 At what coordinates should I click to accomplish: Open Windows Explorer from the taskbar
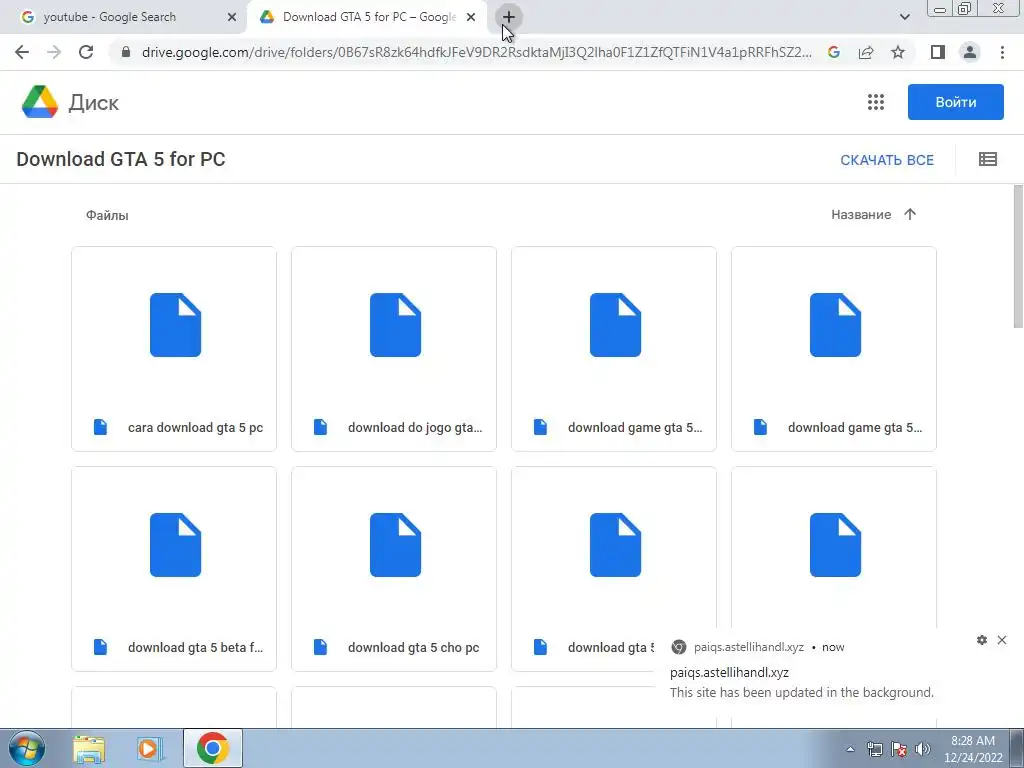(x=89, y=748)
